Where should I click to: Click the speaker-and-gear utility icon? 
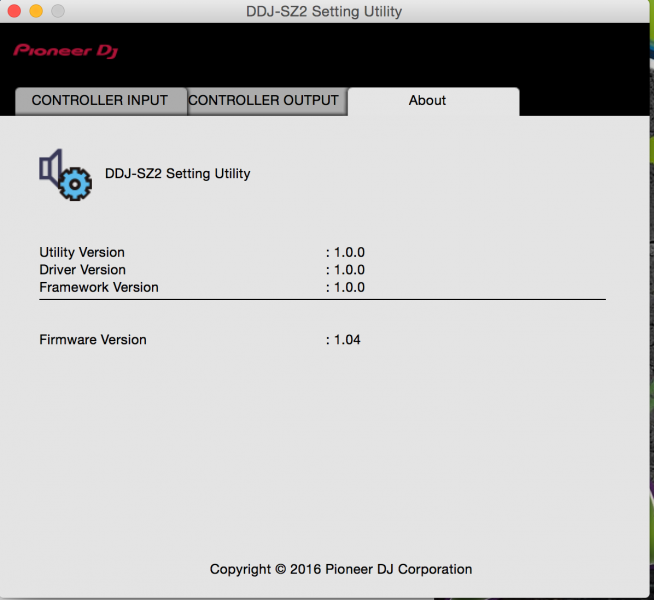point(65,175)
